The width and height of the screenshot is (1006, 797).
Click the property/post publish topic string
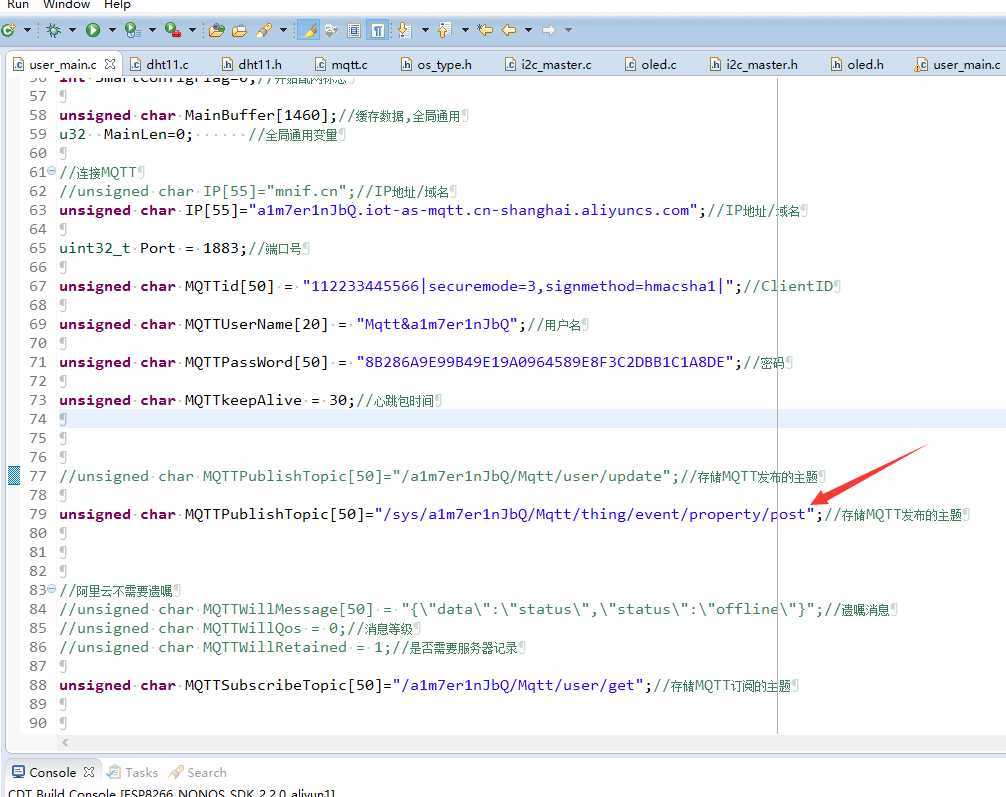[594, 514]
